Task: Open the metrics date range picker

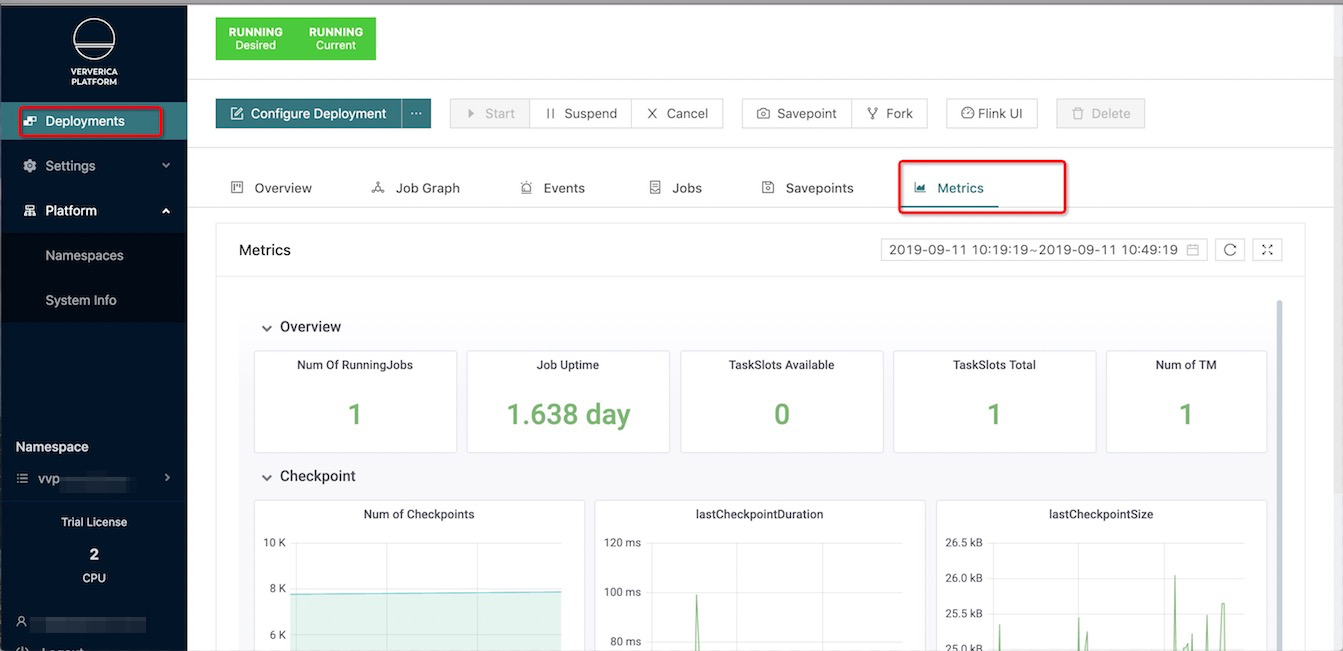Action: [x=1044, y=250]
